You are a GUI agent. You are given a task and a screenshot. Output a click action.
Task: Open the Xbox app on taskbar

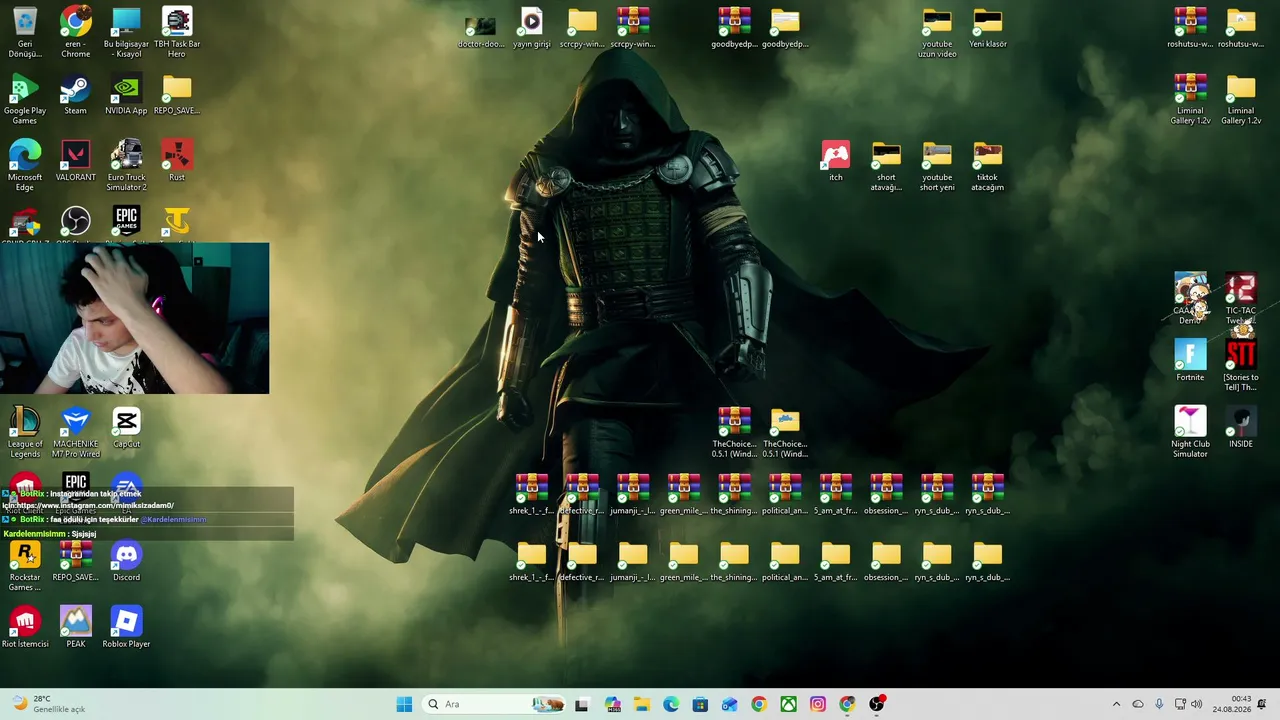[789, 704]
